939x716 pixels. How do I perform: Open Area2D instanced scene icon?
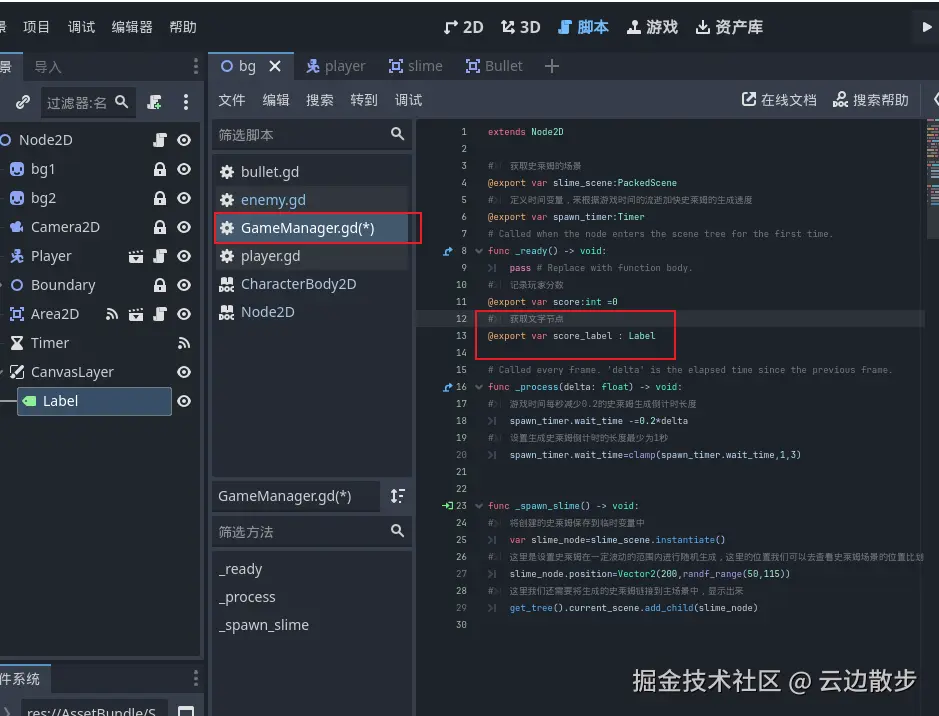click(x=136, y=314)
